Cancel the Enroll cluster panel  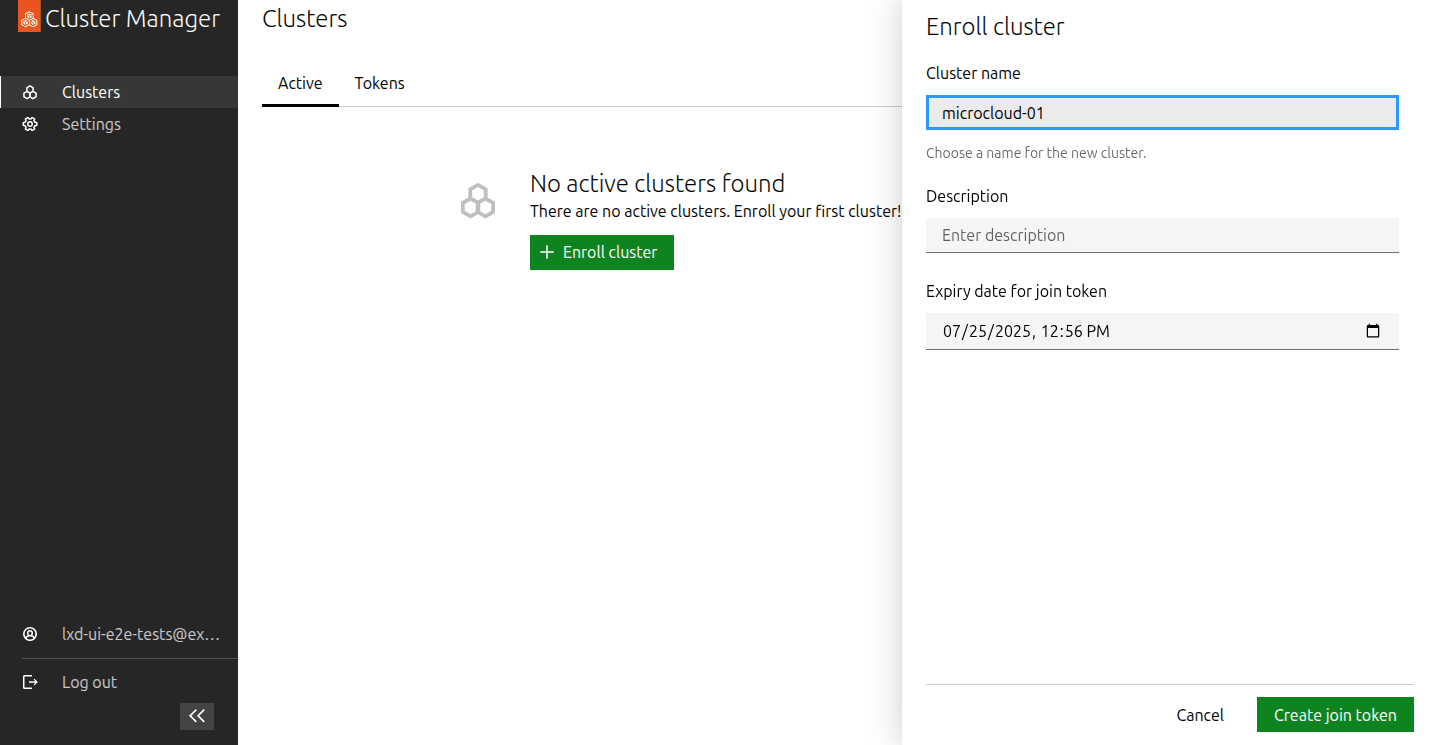pyautogui.click(x=1200, y=715)
